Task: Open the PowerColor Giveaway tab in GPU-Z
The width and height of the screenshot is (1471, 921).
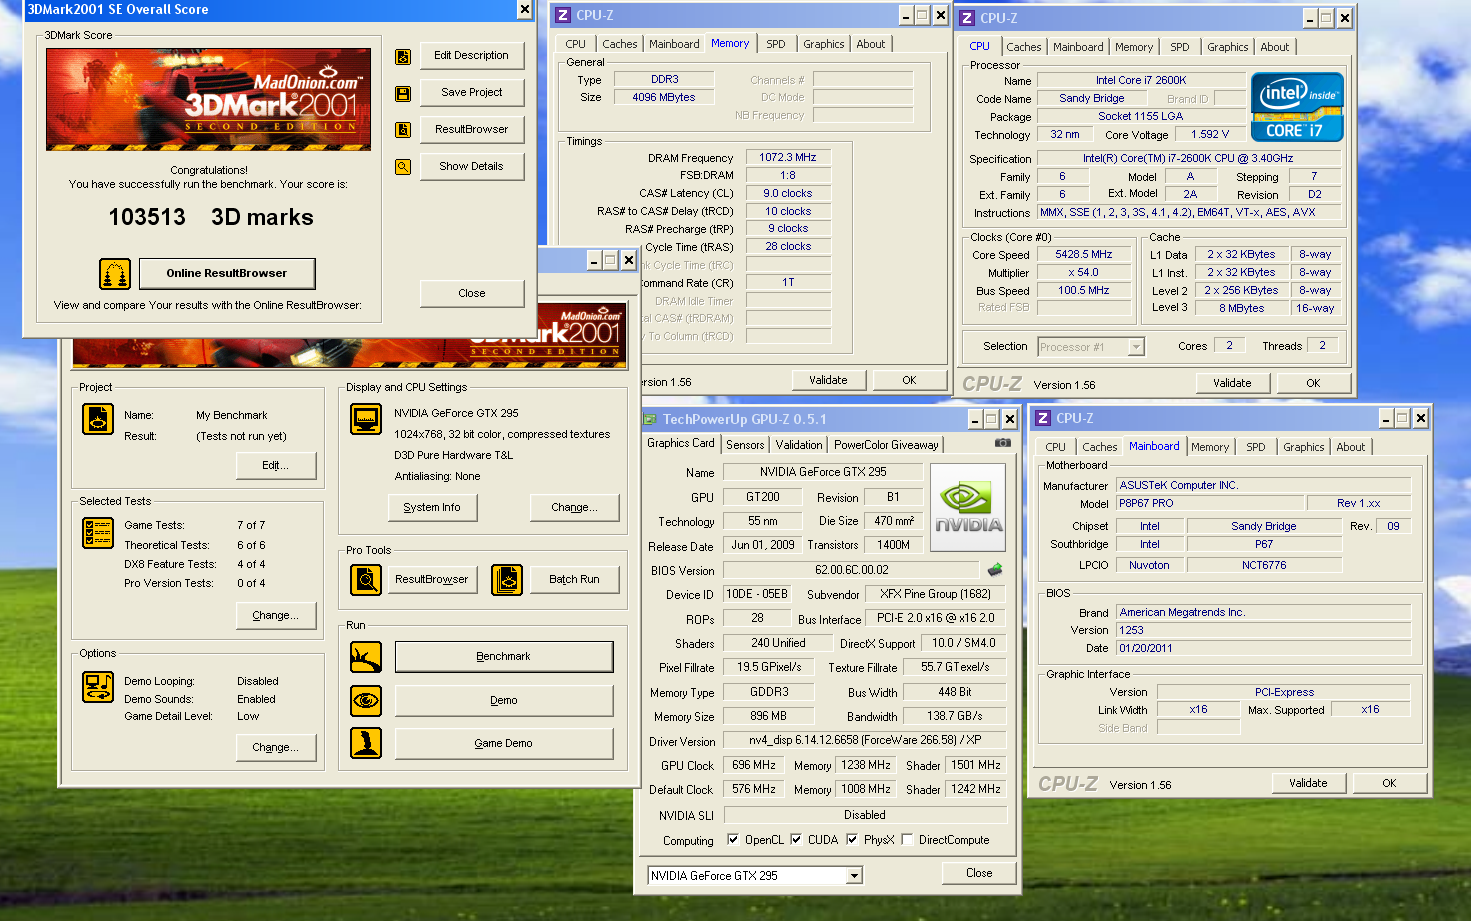Action: [886, 445]
